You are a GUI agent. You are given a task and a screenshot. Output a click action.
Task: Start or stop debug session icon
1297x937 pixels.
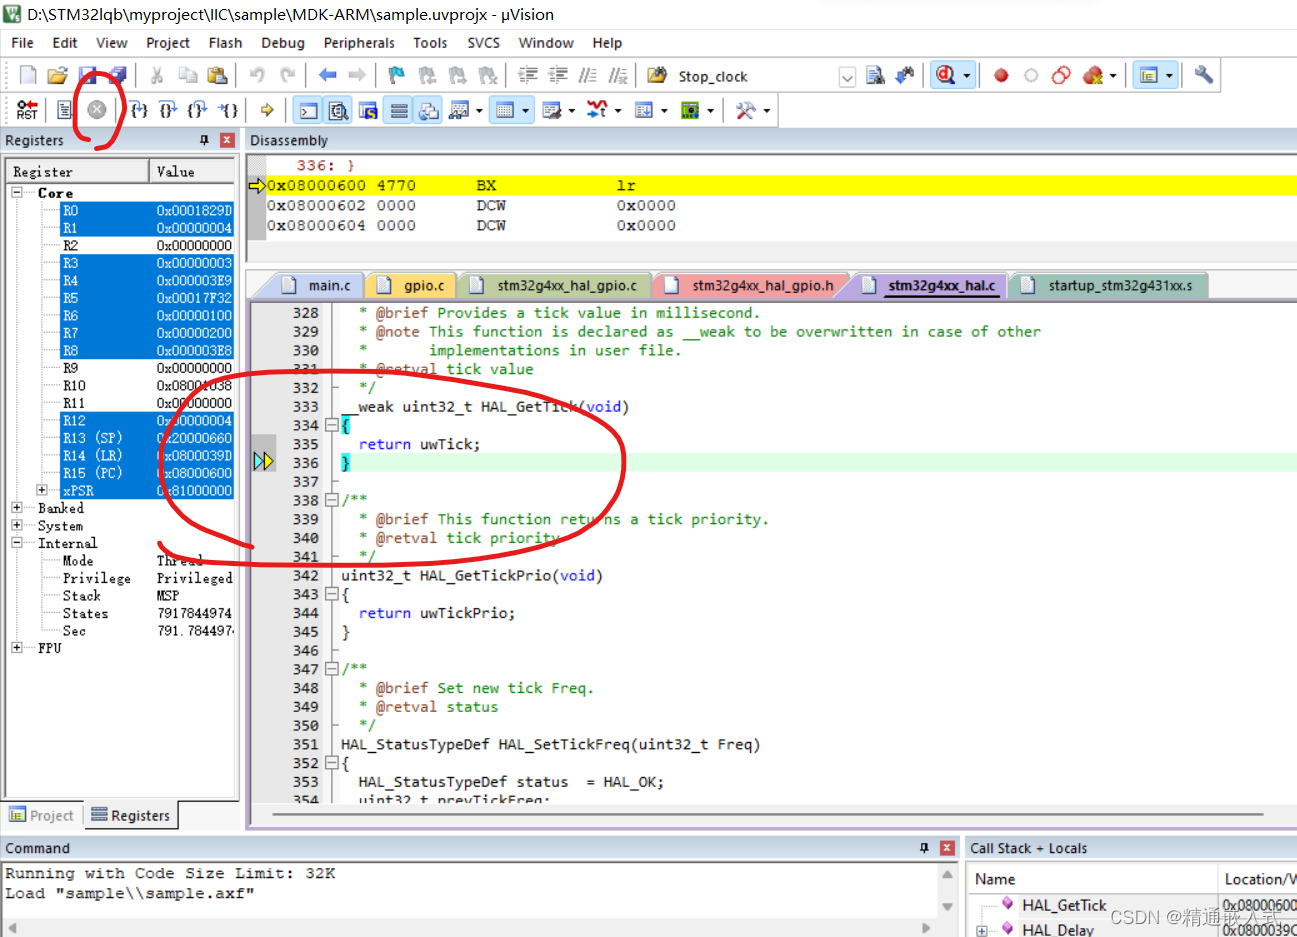(x=944, y=75)
